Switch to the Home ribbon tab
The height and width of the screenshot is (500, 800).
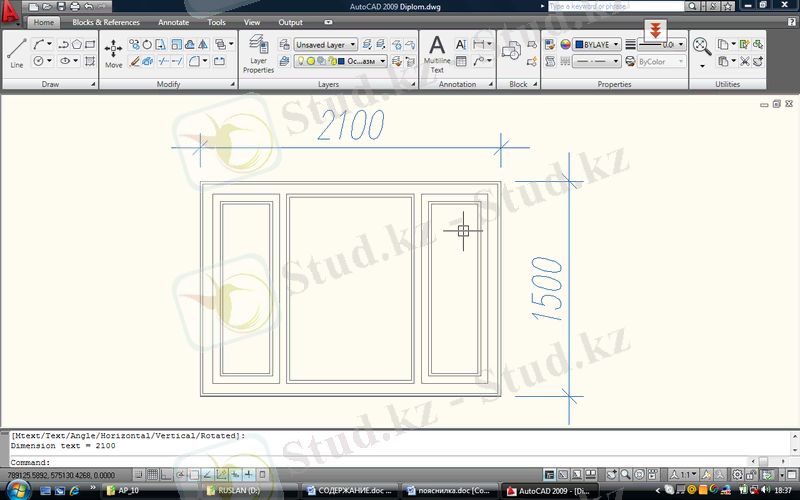coord(43,22)
